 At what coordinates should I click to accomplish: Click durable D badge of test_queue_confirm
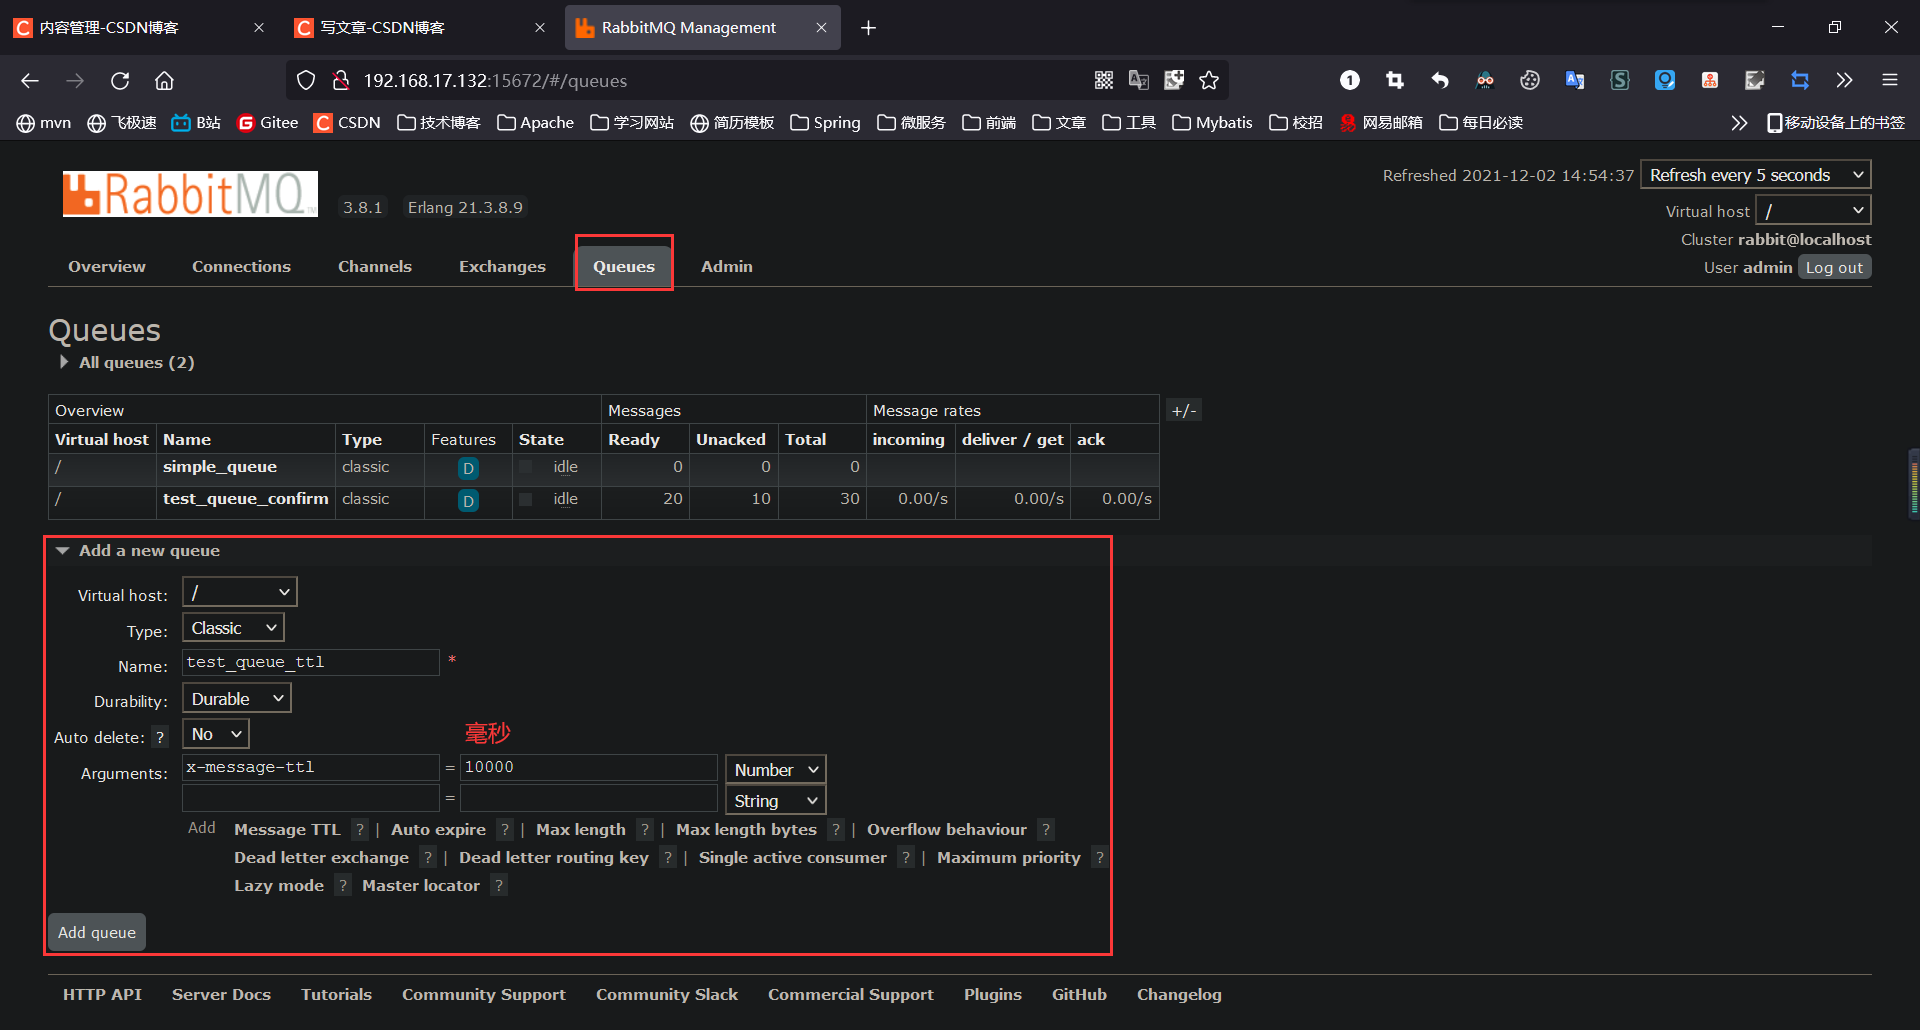click(468, 500)
